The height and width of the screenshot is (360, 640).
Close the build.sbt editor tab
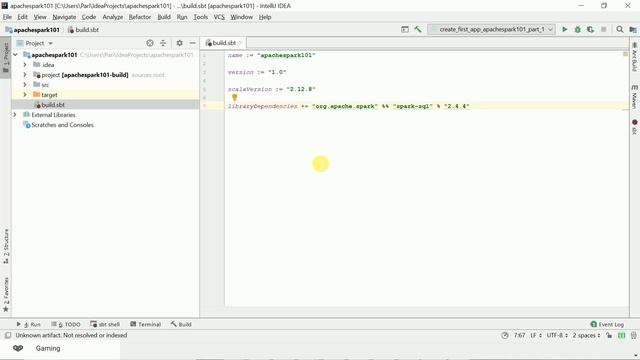[x=240, y=42]
